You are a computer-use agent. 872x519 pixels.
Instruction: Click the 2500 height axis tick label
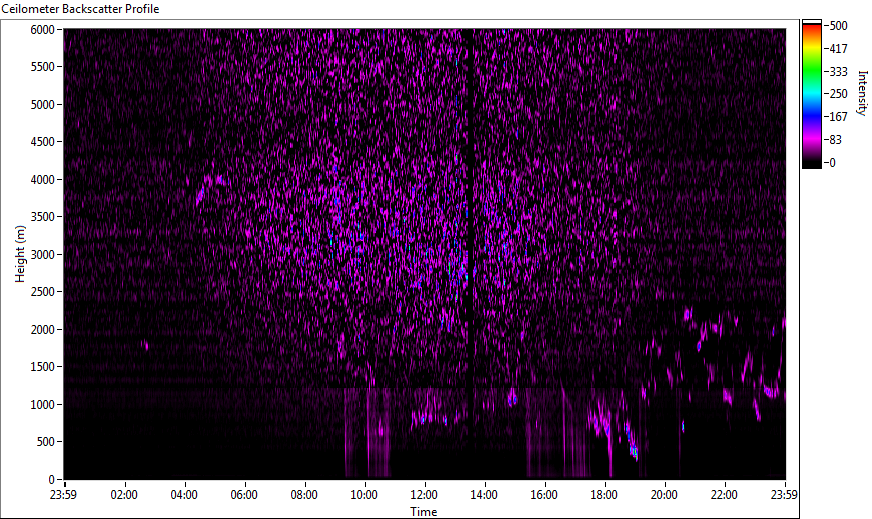tap(42, 292)
